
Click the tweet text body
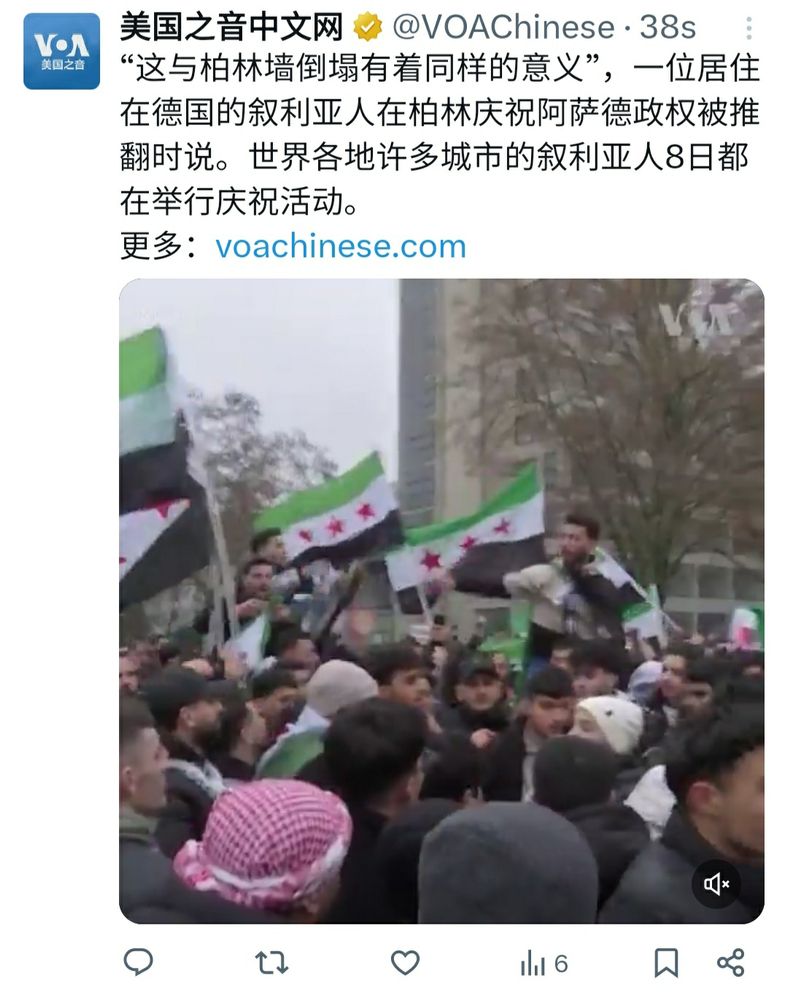click(x=440, y=135)
